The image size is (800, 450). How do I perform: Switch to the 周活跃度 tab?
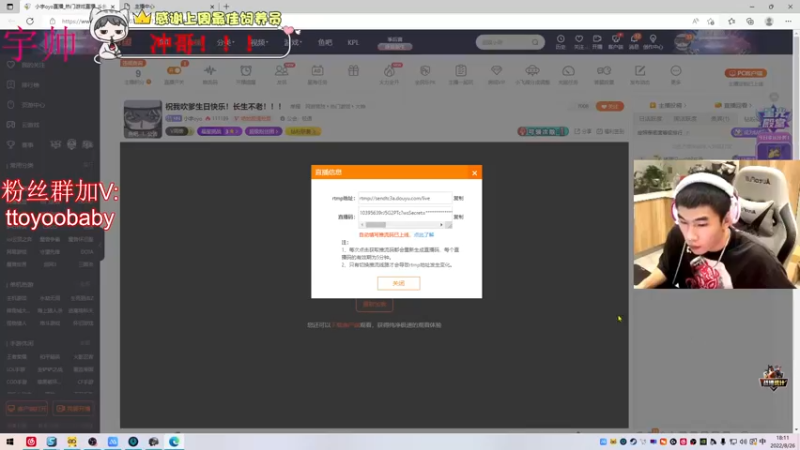click(685, 118)
